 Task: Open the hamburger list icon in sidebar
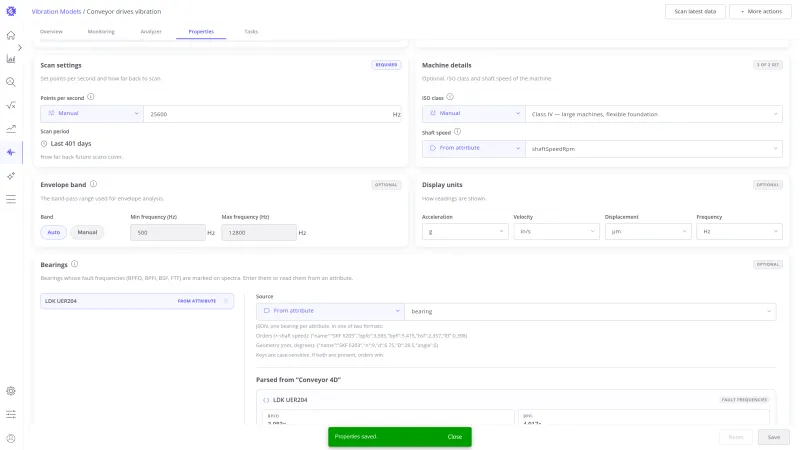click(11, 199)
